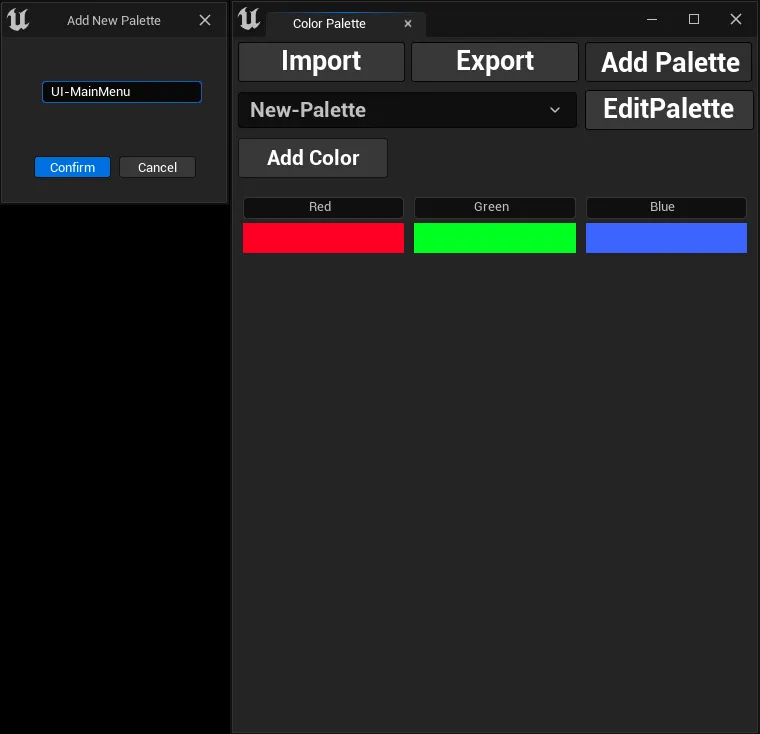Close the Add New Palette dialog
This screenshot has height=734, width=760.
pos(205,20)
